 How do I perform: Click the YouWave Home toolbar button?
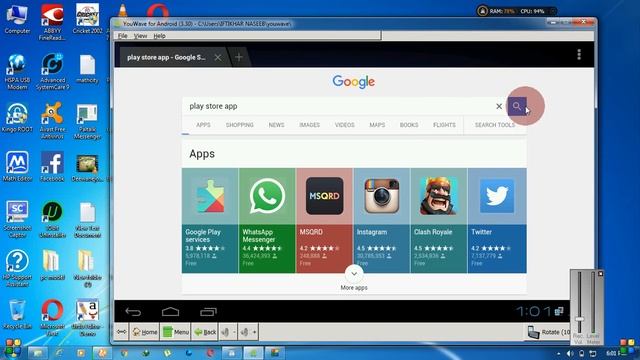(x=145, y=332)
